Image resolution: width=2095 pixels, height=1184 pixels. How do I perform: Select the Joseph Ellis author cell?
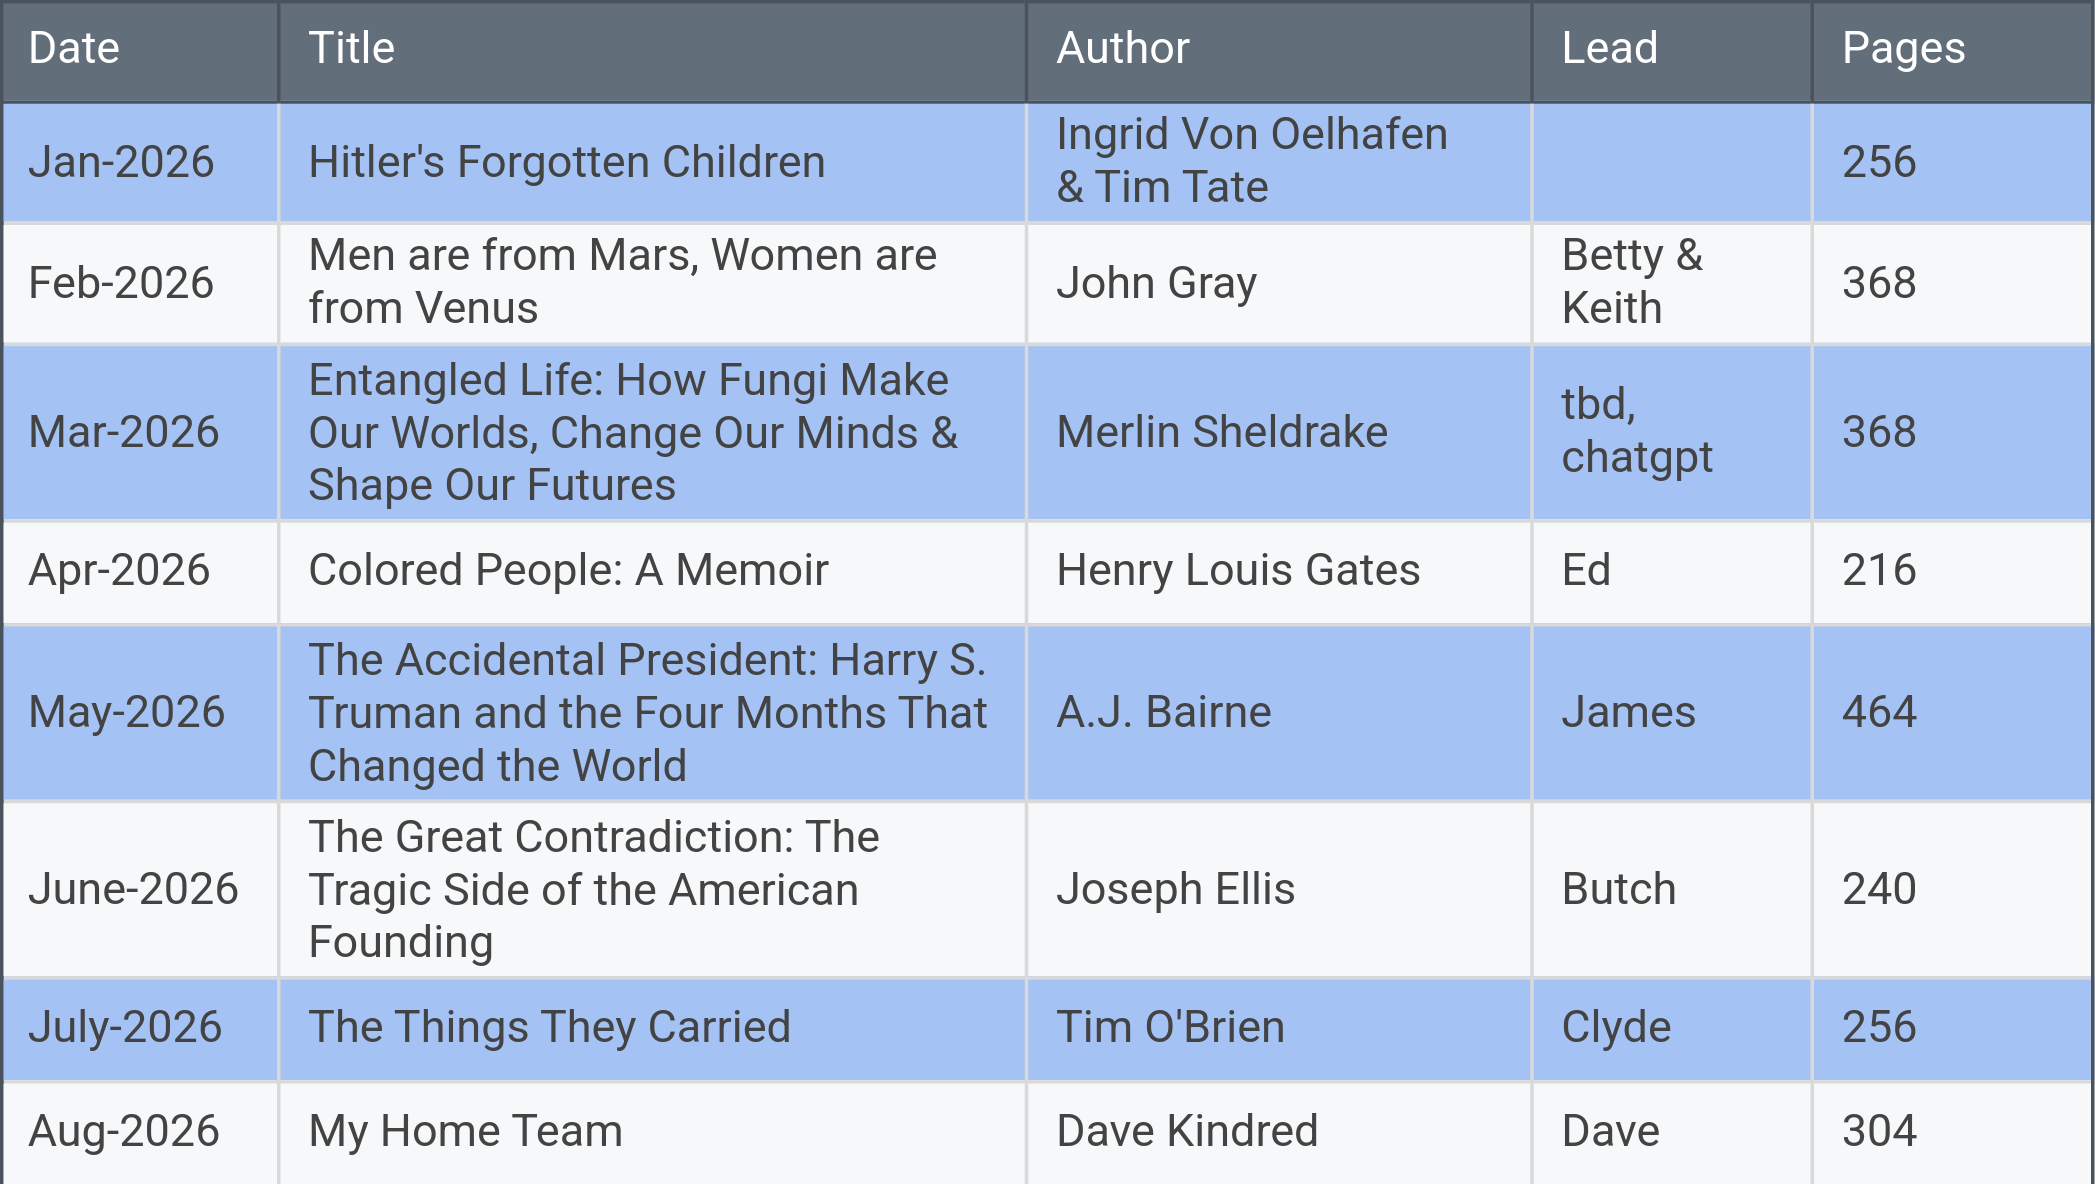[1175, 889]
